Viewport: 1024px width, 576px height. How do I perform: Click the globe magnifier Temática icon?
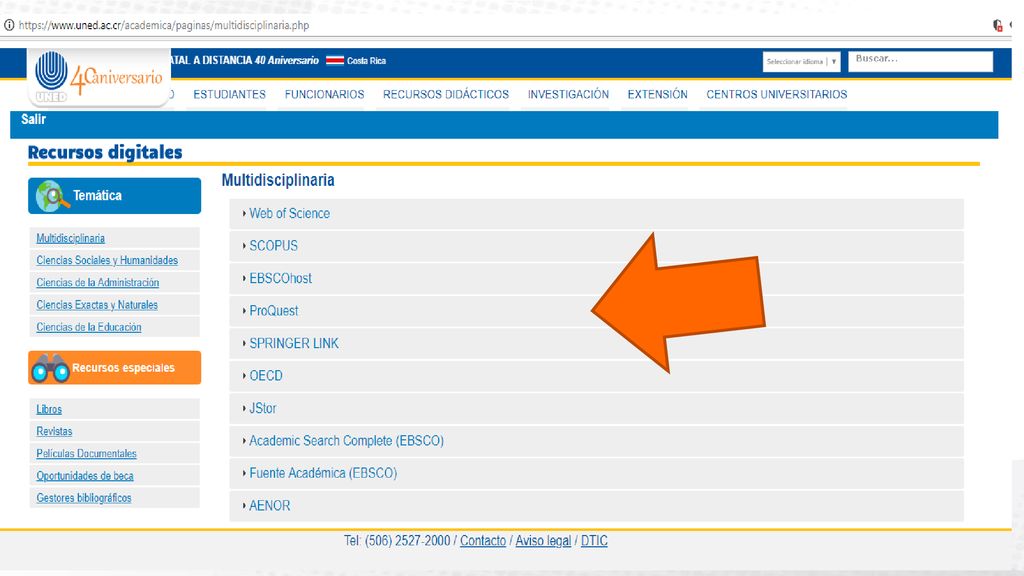52,196
